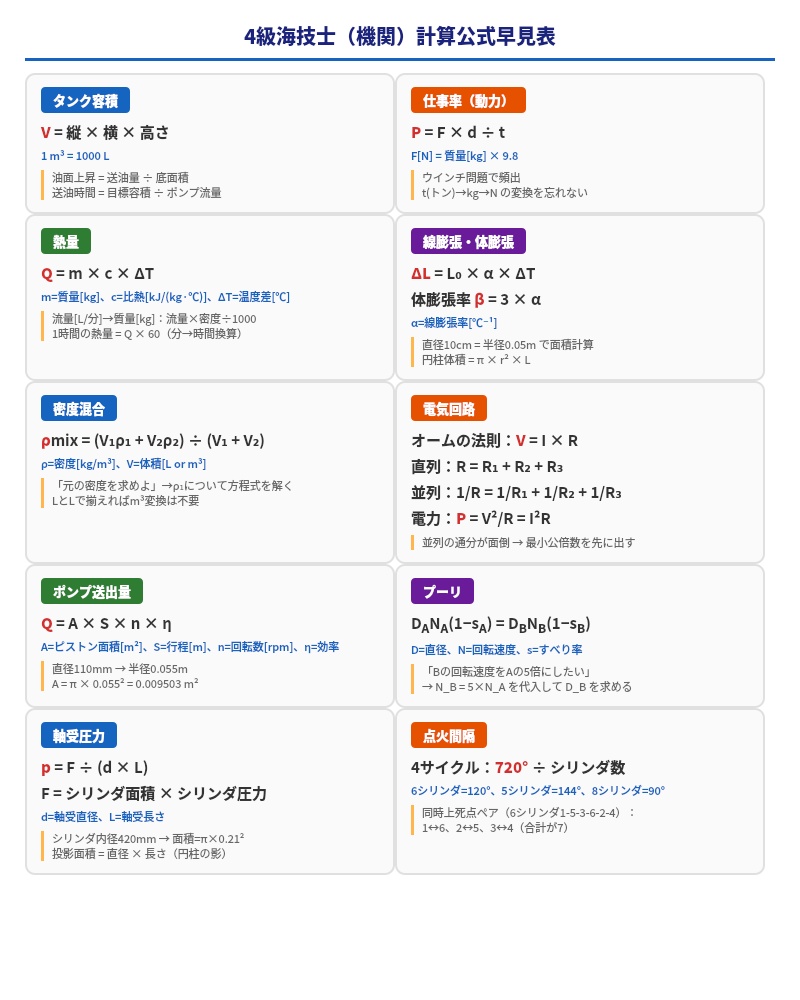Select the blue 軸受圧力 badge
Screen dimensions: 800x1000
(79, 735)
